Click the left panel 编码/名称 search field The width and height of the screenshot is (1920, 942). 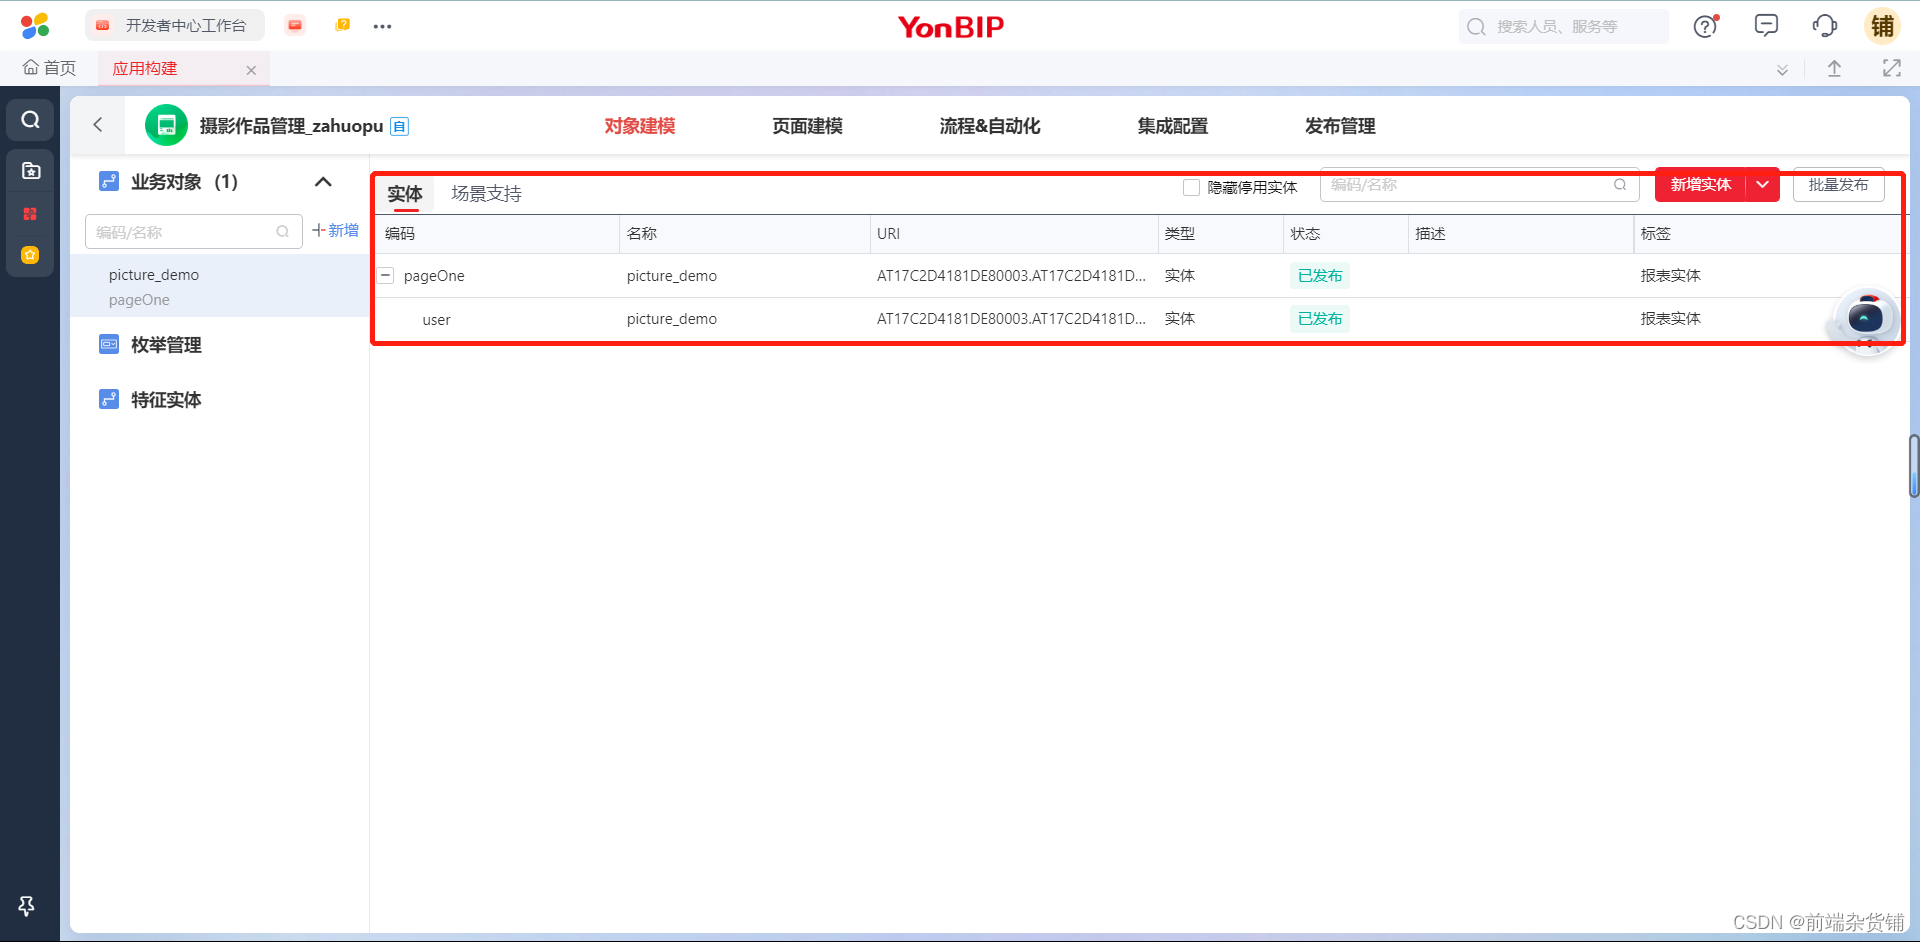pos(193,232)
